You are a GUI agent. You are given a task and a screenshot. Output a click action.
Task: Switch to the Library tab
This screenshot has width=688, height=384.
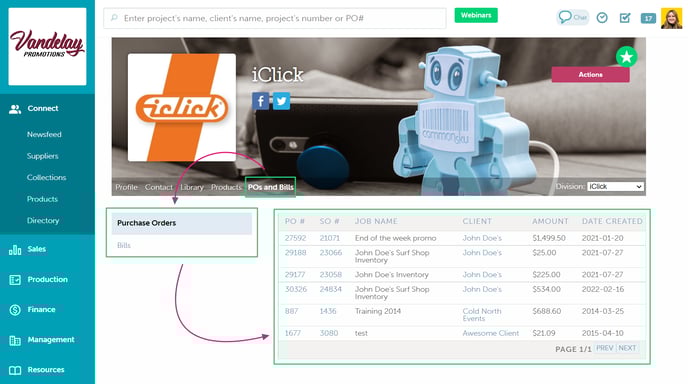click(192, 187)
